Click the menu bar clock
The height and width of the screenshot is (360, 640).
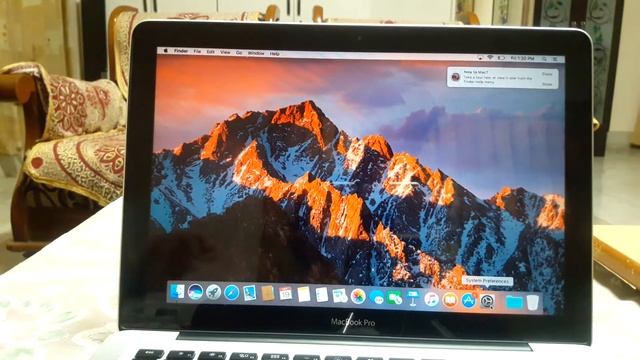pos(522,59)
